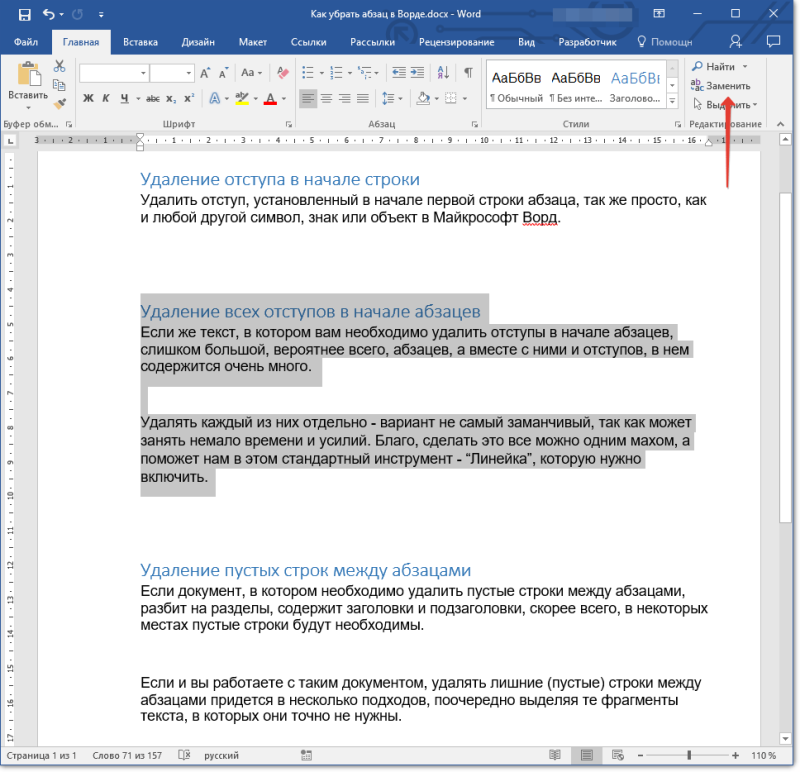Toggle Italic formatting (К)

click(106, 98)
